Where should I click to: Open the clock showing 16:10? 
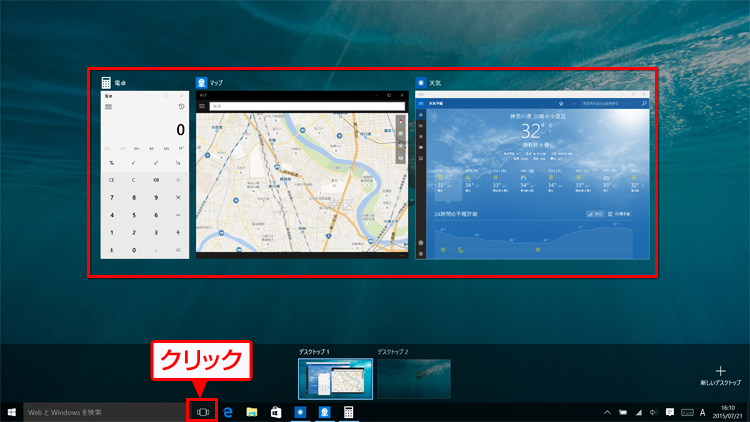(x=729, y=412)
